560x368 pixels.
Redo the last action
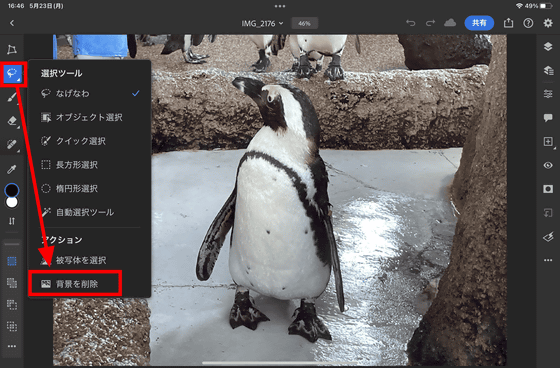[x=430, y=23]
